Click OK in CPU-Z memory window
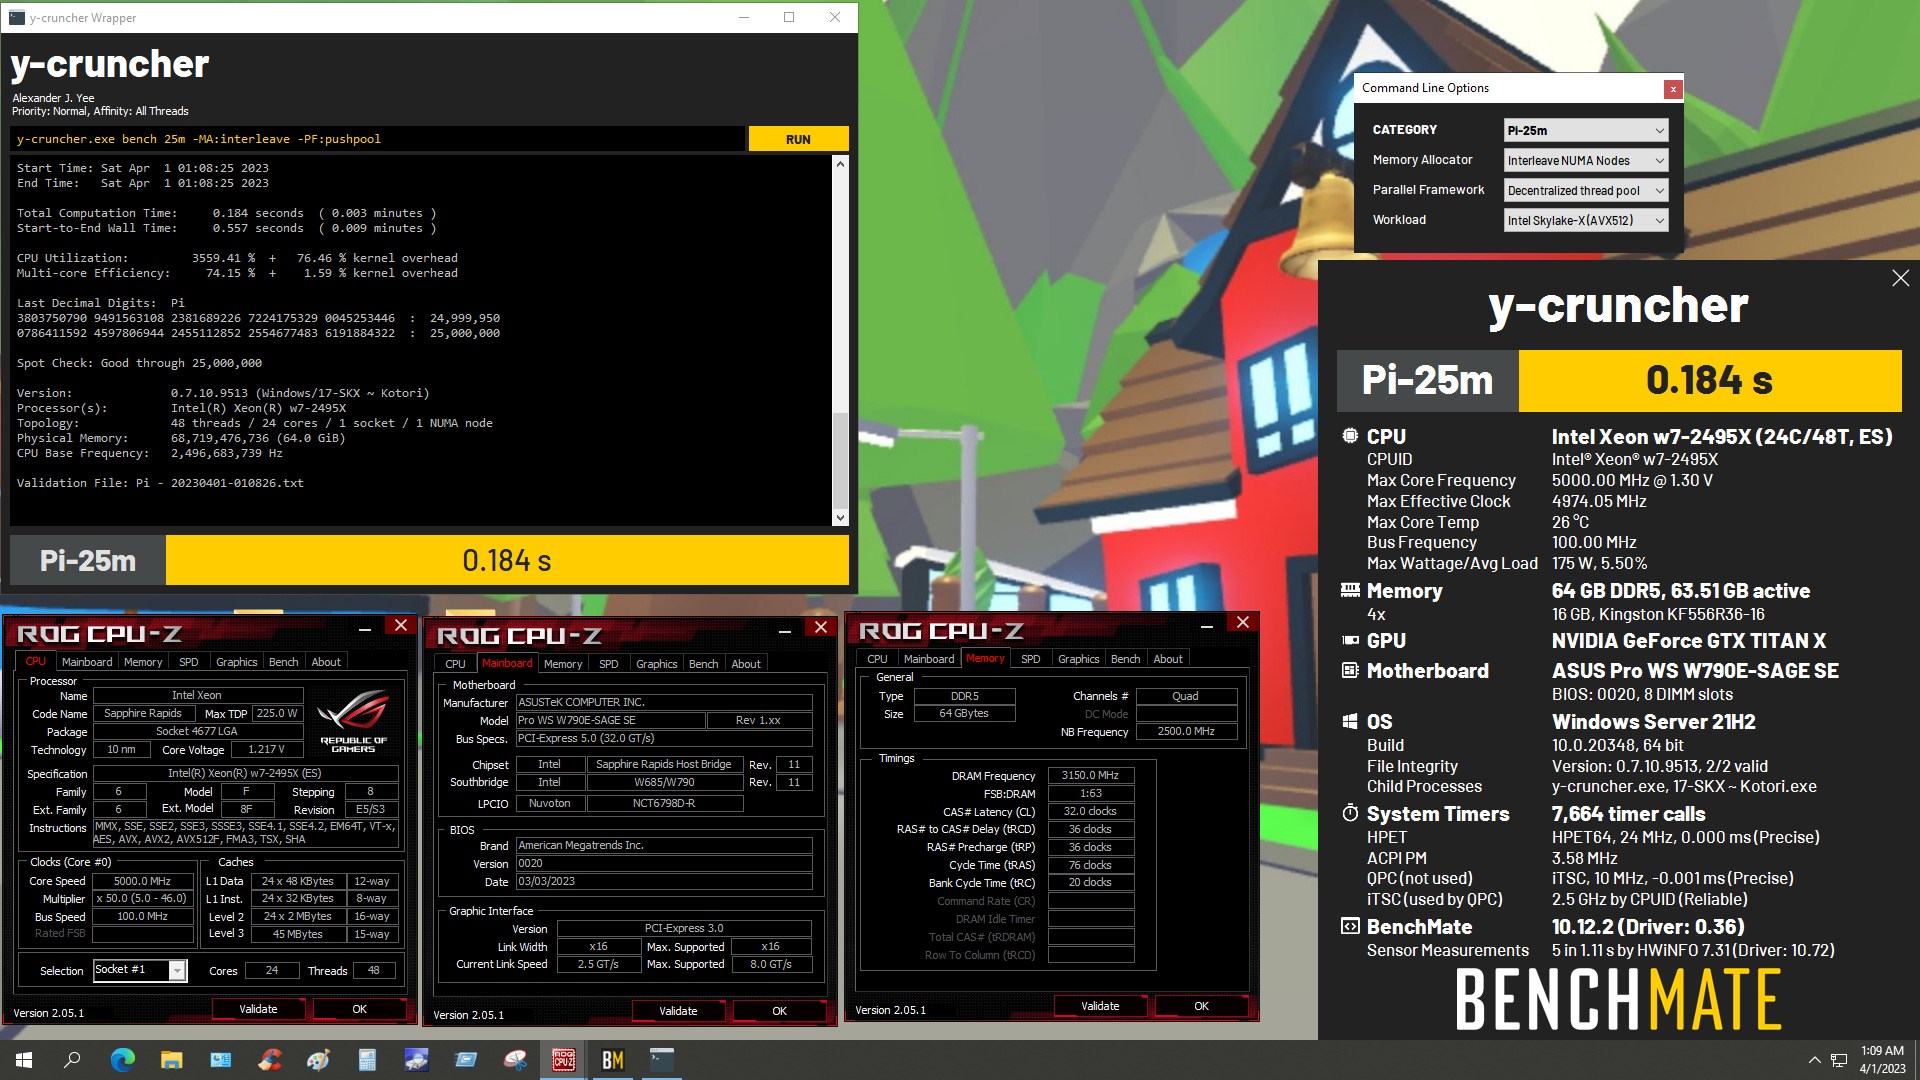 (x=1201, y=1006)
